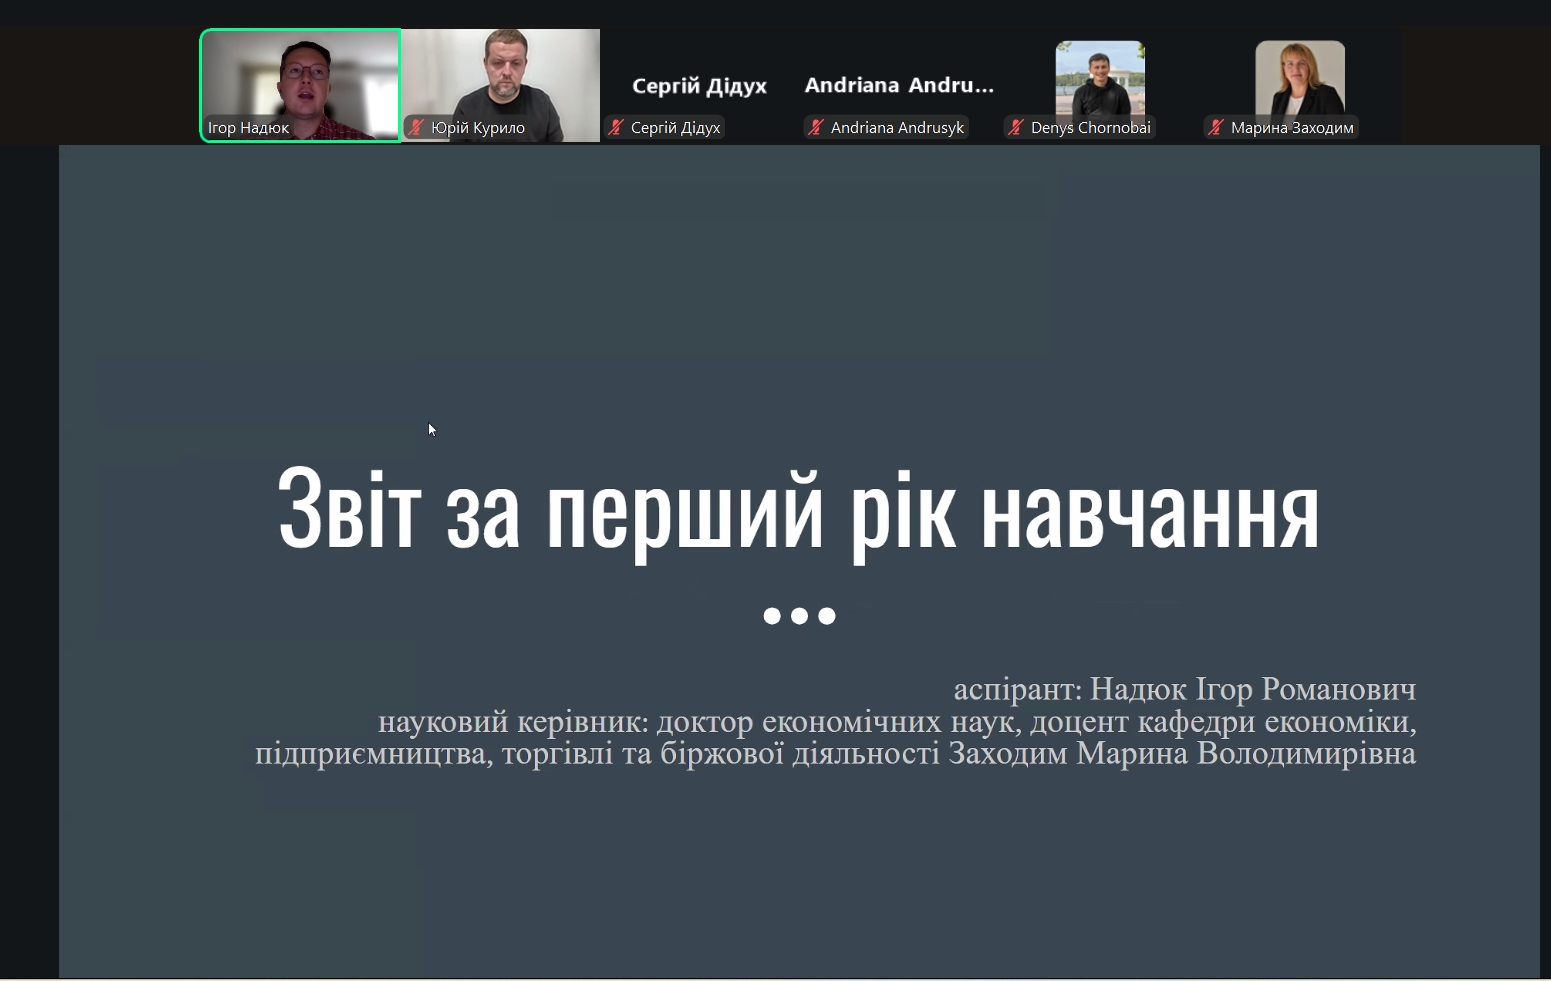The height and width of the screenshot is (981, 1551).
Task: Click the Марина Заходим name label
Action: (x=1292, y=128)
